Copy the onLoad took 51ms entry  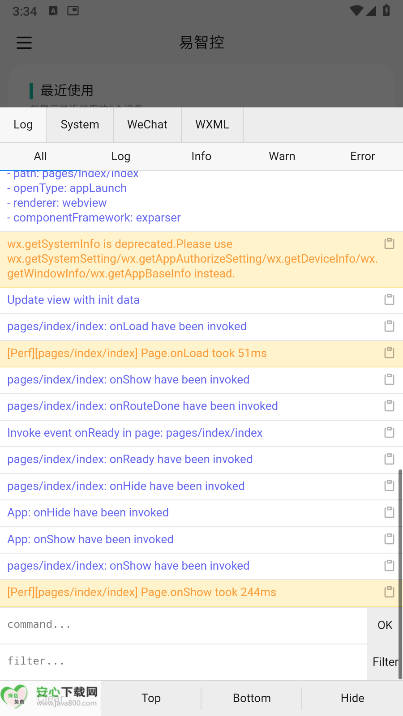point(389,353)
